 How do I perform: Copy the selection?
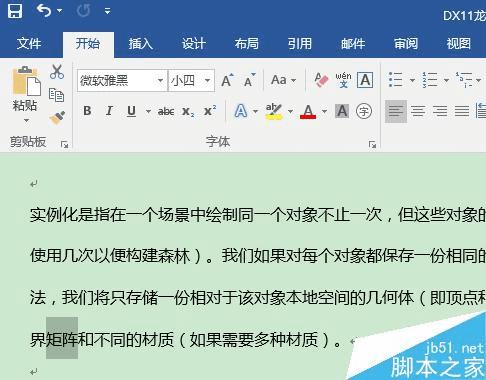(56, 95)
